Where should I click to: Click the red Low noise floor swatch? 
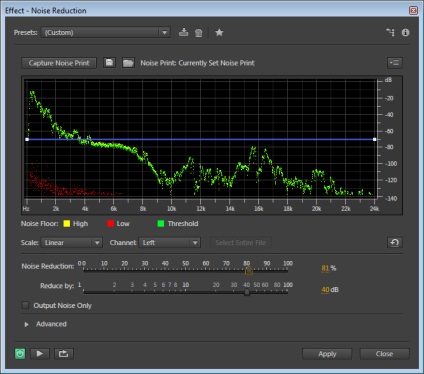pos(110,224)
